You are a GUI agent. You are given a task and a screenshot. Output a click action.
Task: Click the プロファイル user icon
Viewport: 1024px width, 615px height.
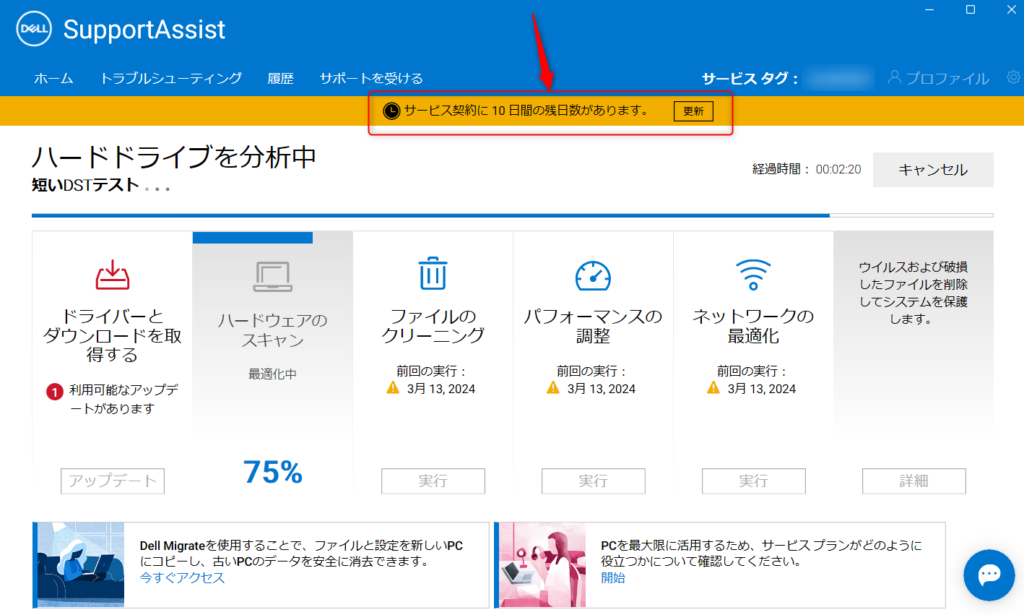pos(895,78)
